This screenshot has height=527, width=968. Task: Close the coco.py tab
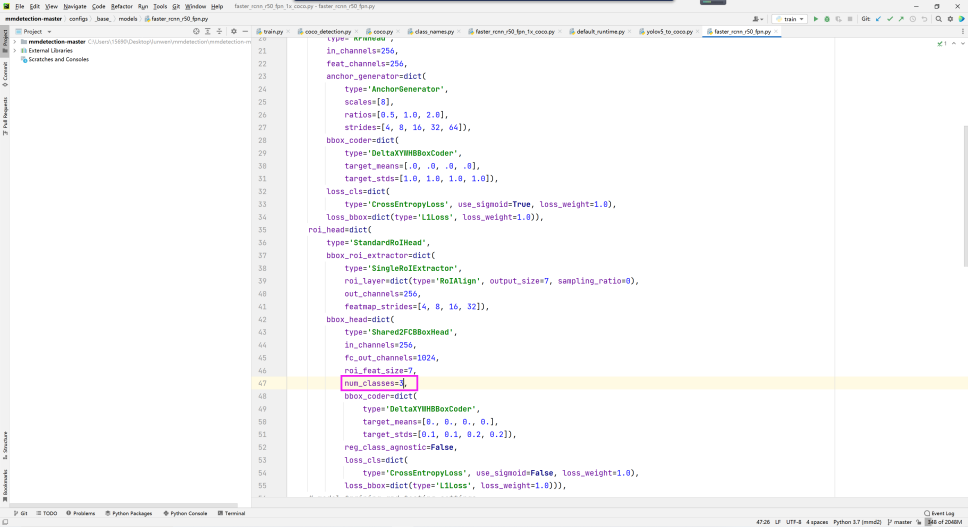398,31
